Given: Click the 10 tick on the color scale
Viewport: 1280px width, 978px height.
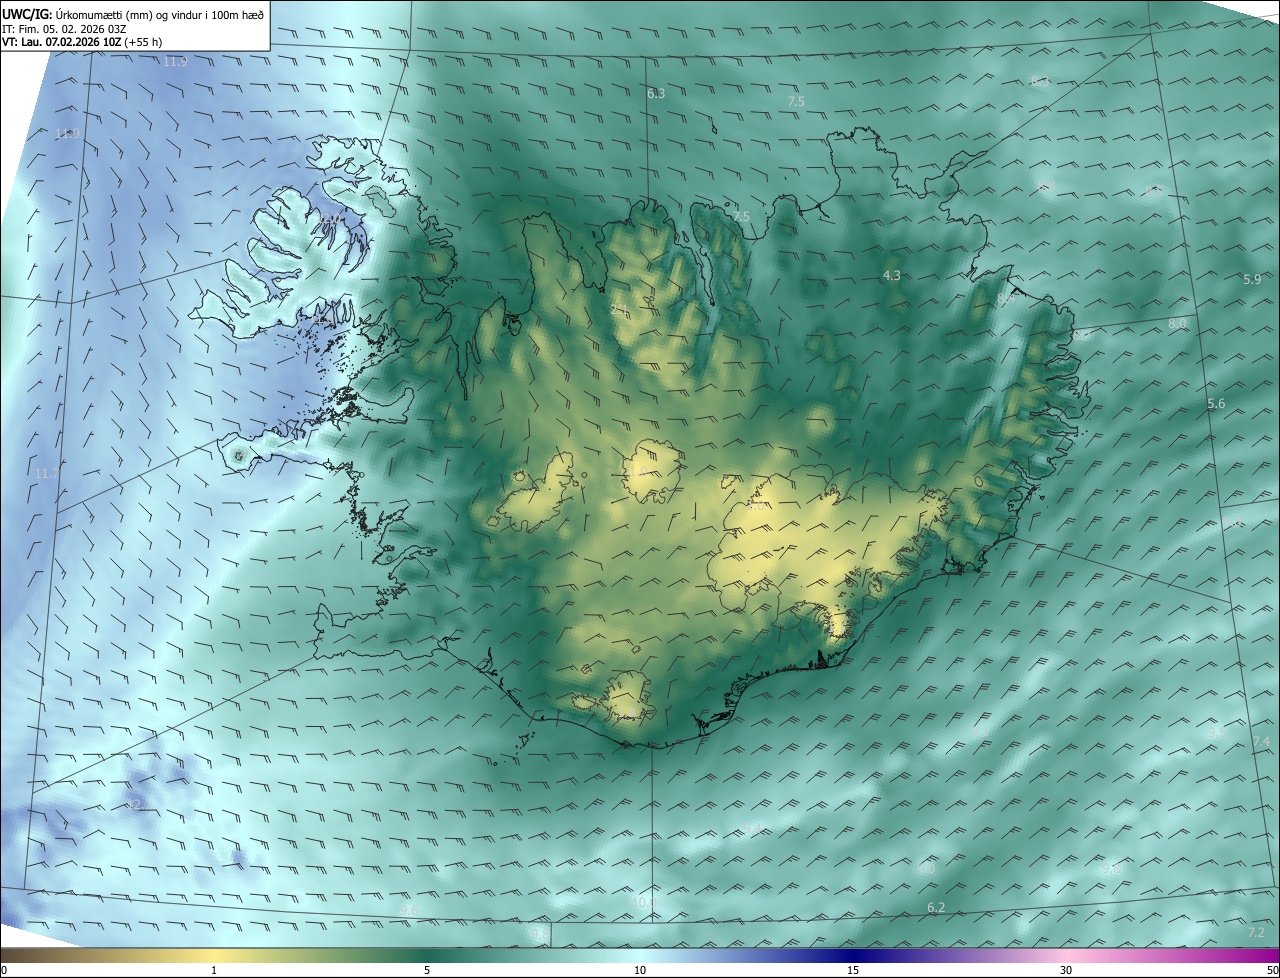Looking at the screenshot, I should (640, 971).
